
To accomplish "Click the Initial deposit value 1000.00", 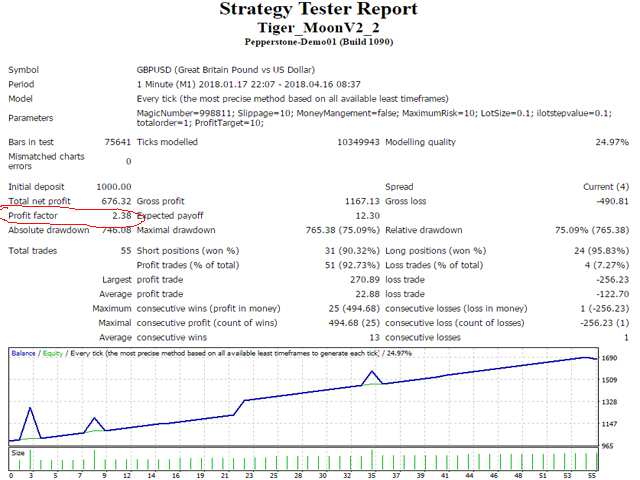I will tap(113, 187).
